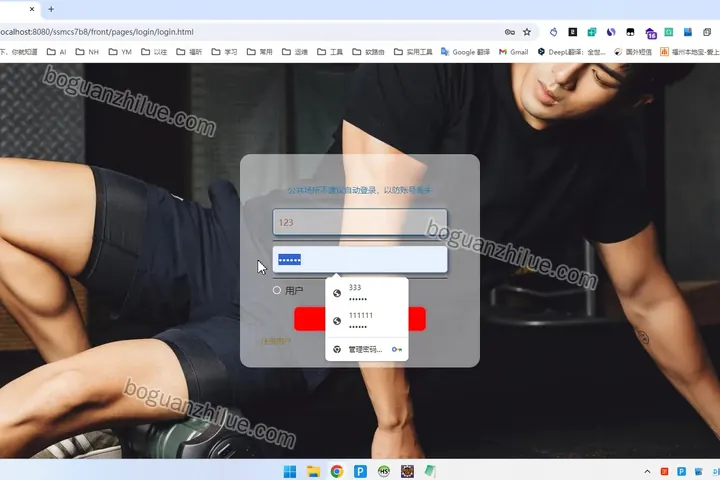The width and height of the screenshot is (720, 480).
Task: Open the AI bookmarks folder
Action: pyautogui.click(x=56, y=52)
